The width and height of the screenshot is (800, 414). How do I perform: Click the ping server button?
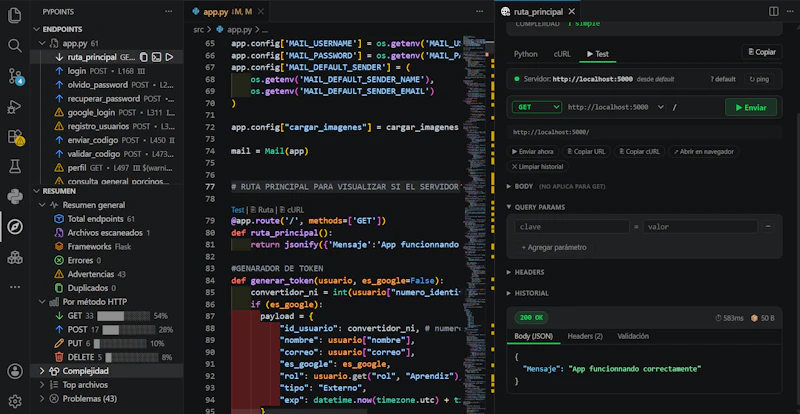[x=759, y=79]
